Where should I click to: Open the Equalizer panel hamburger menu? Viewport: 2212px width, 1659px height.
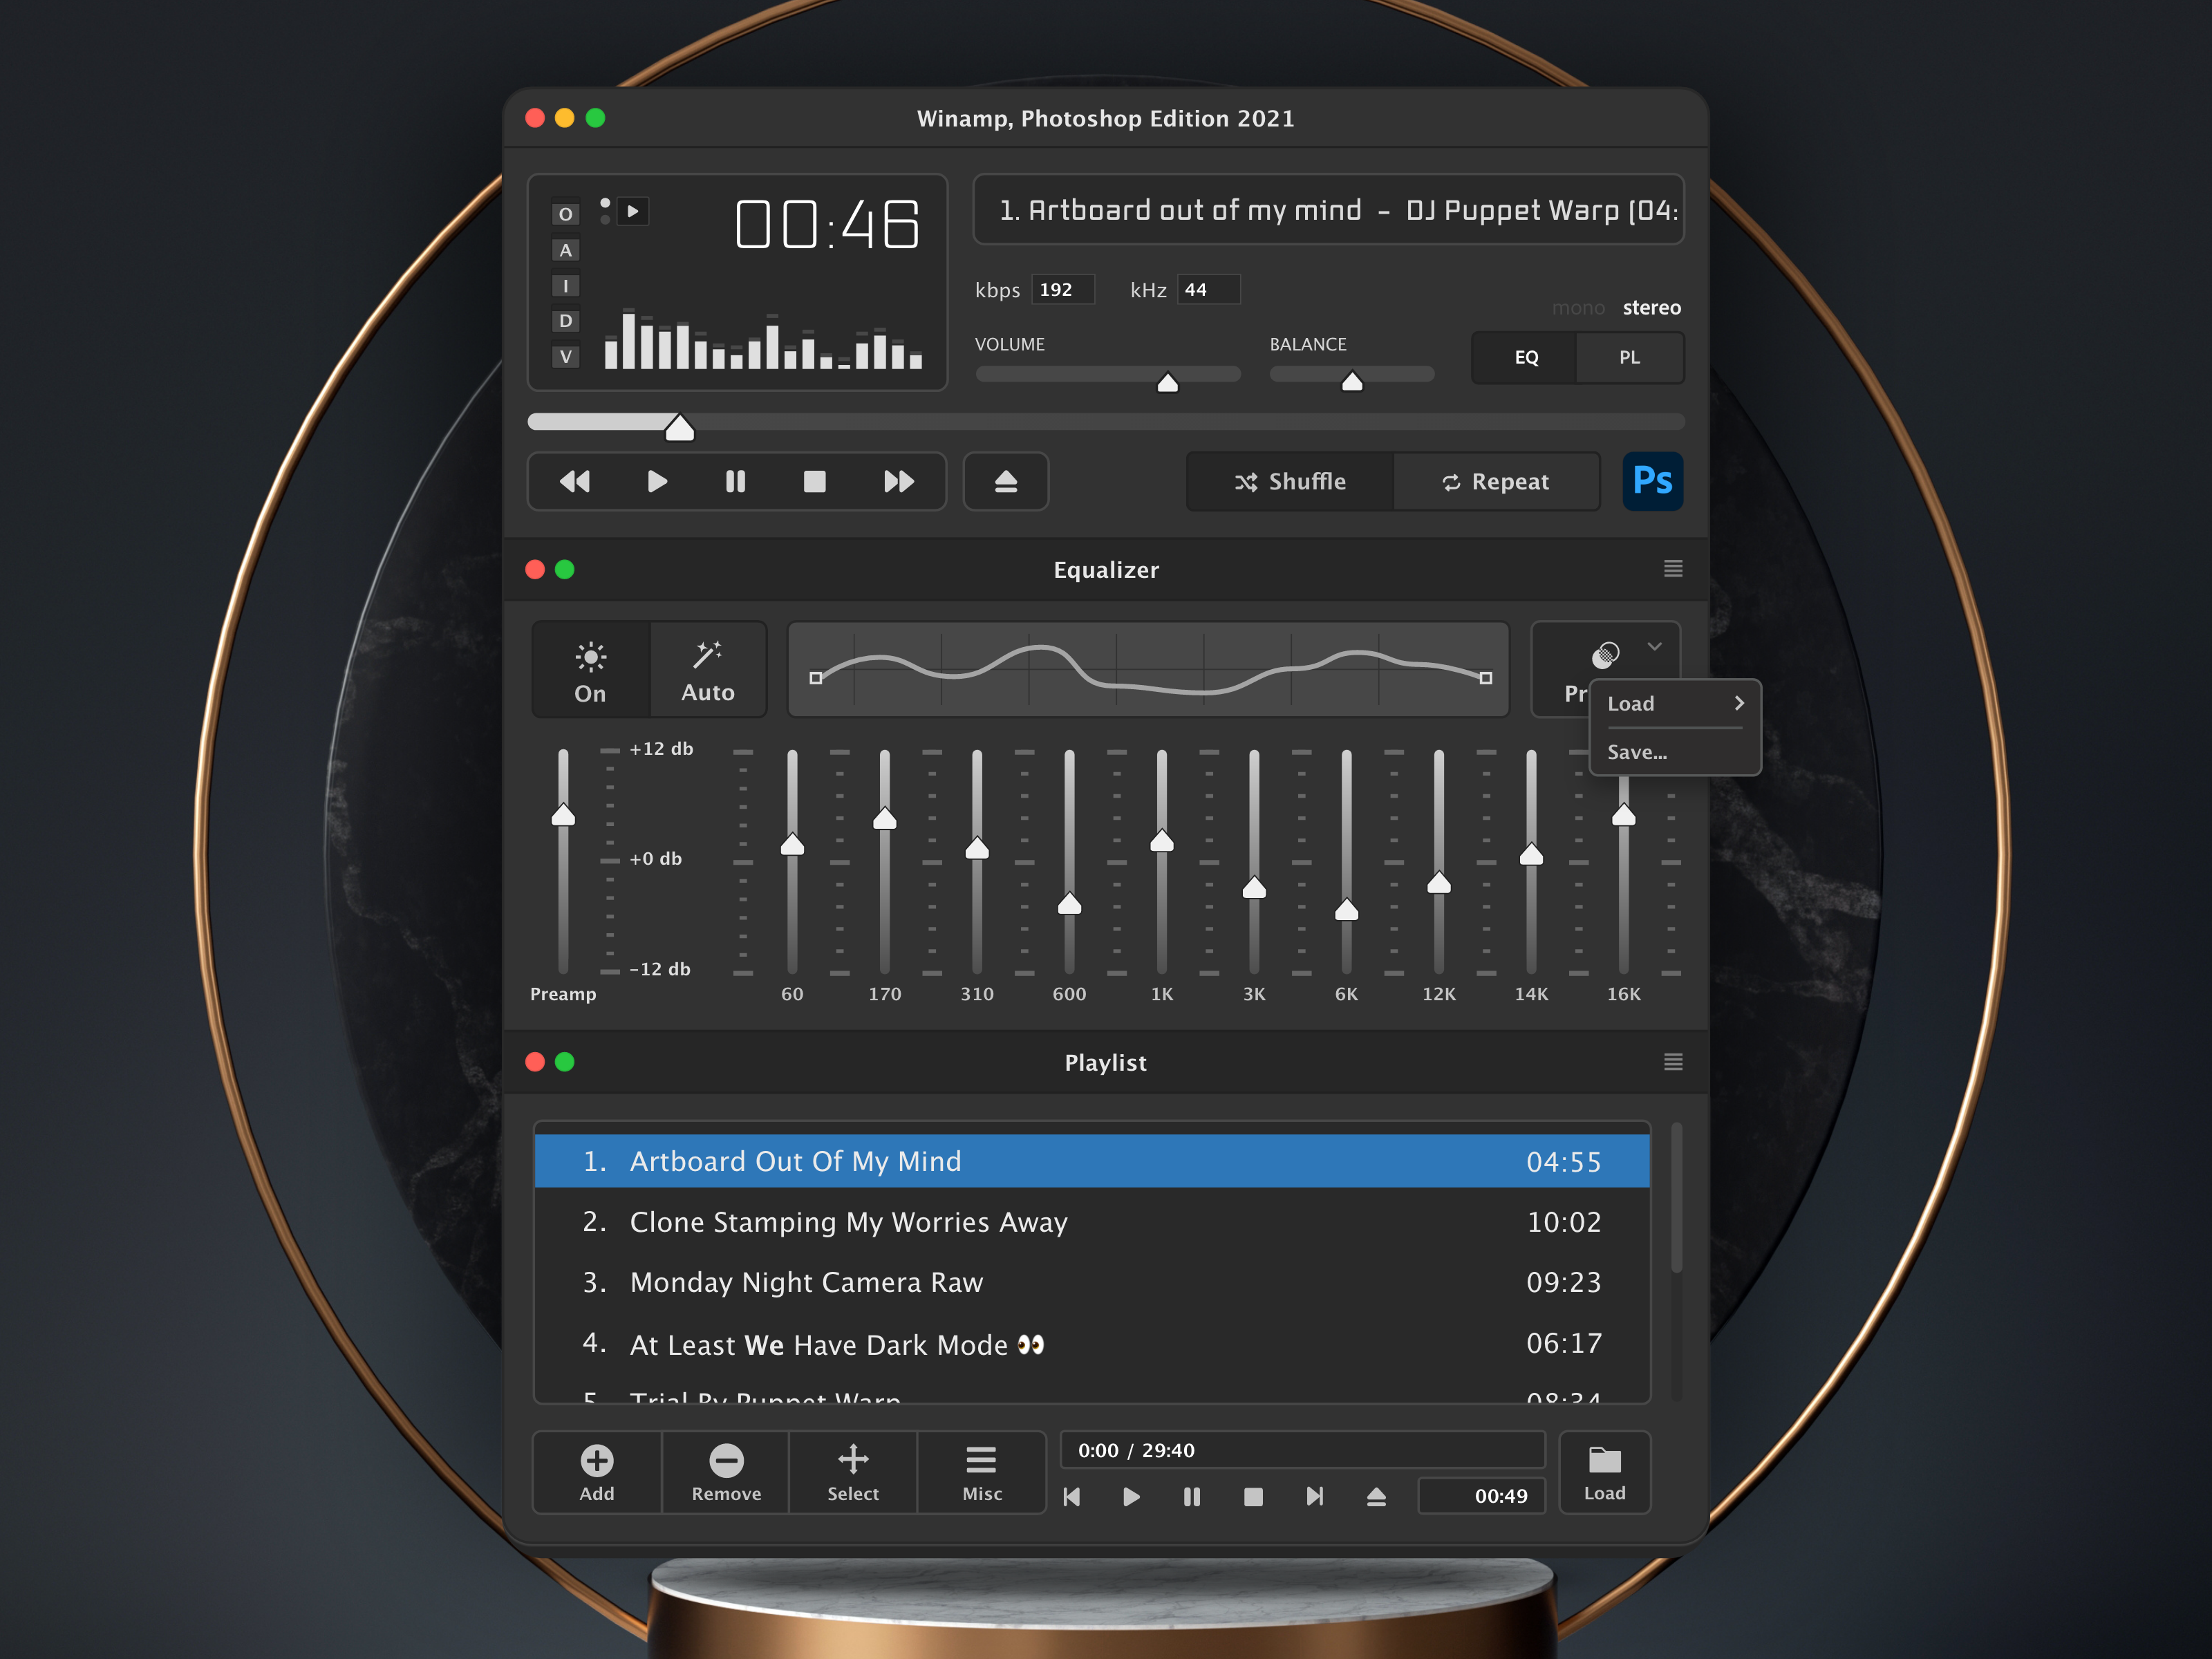(1673, 569)
